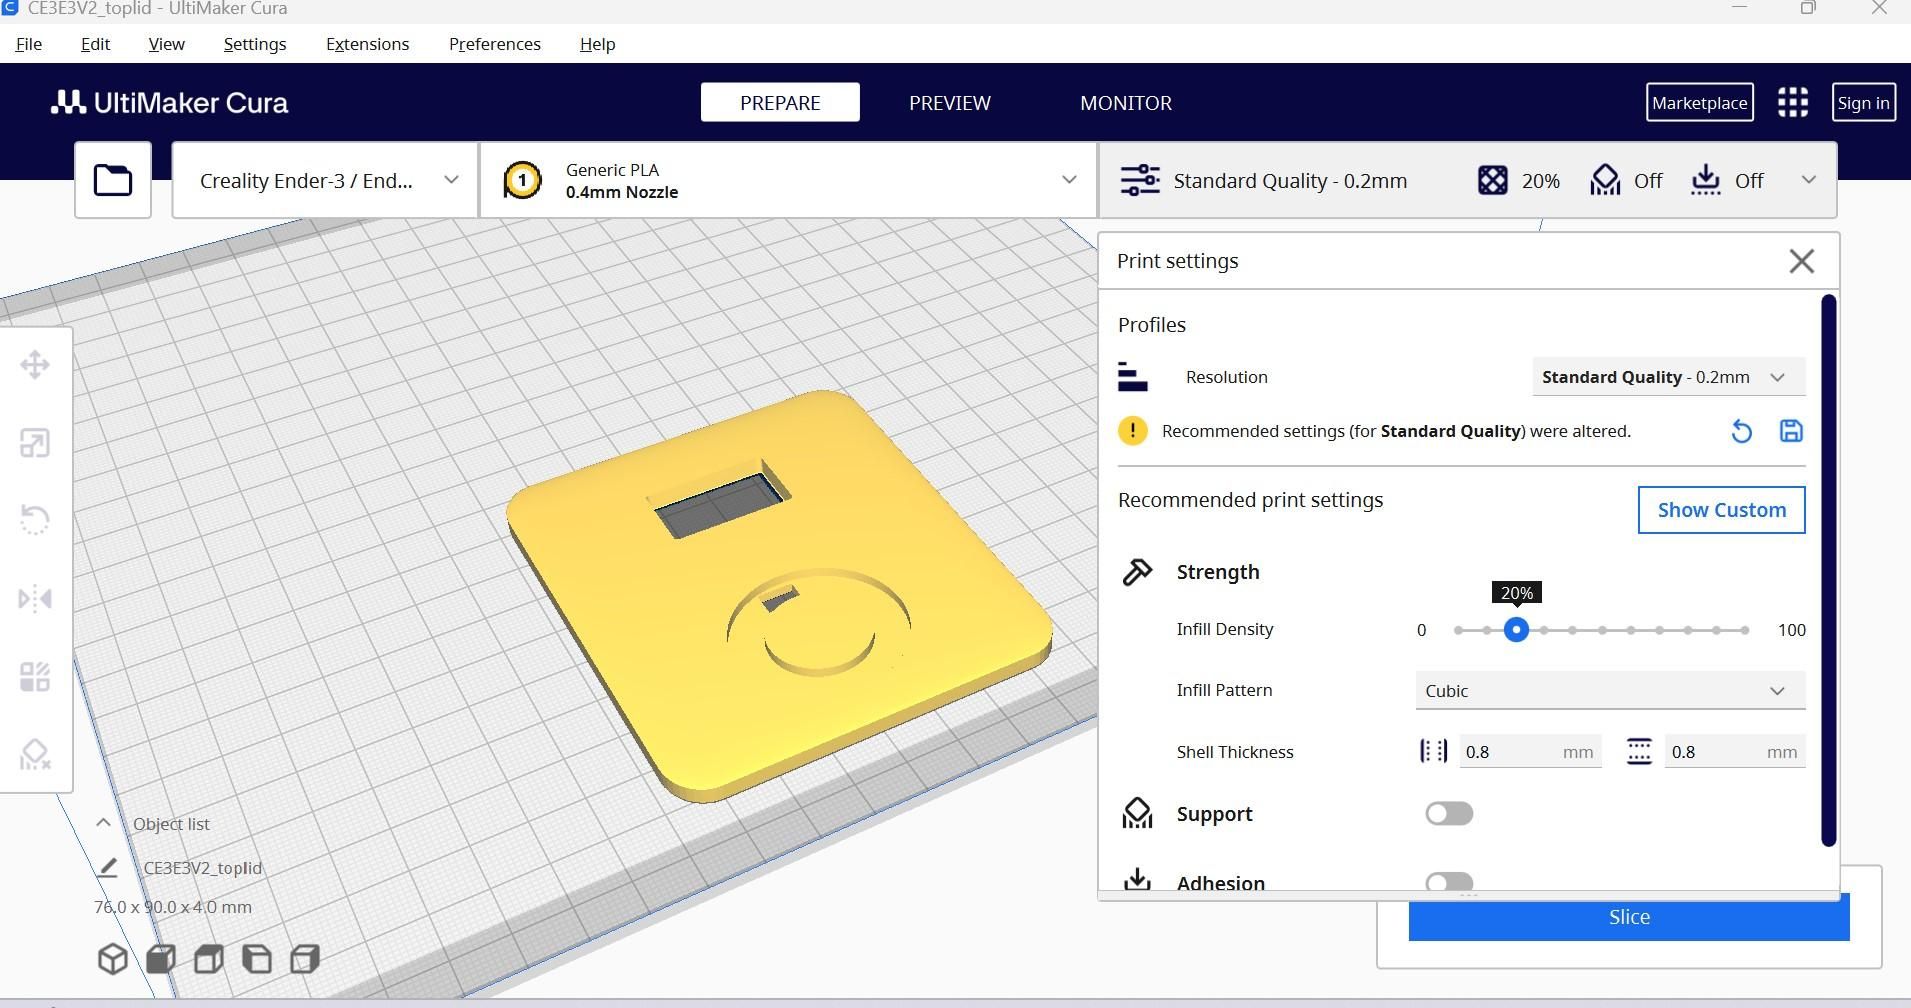
Task: Click the support Off icon in header
Action: point(1605,181)
